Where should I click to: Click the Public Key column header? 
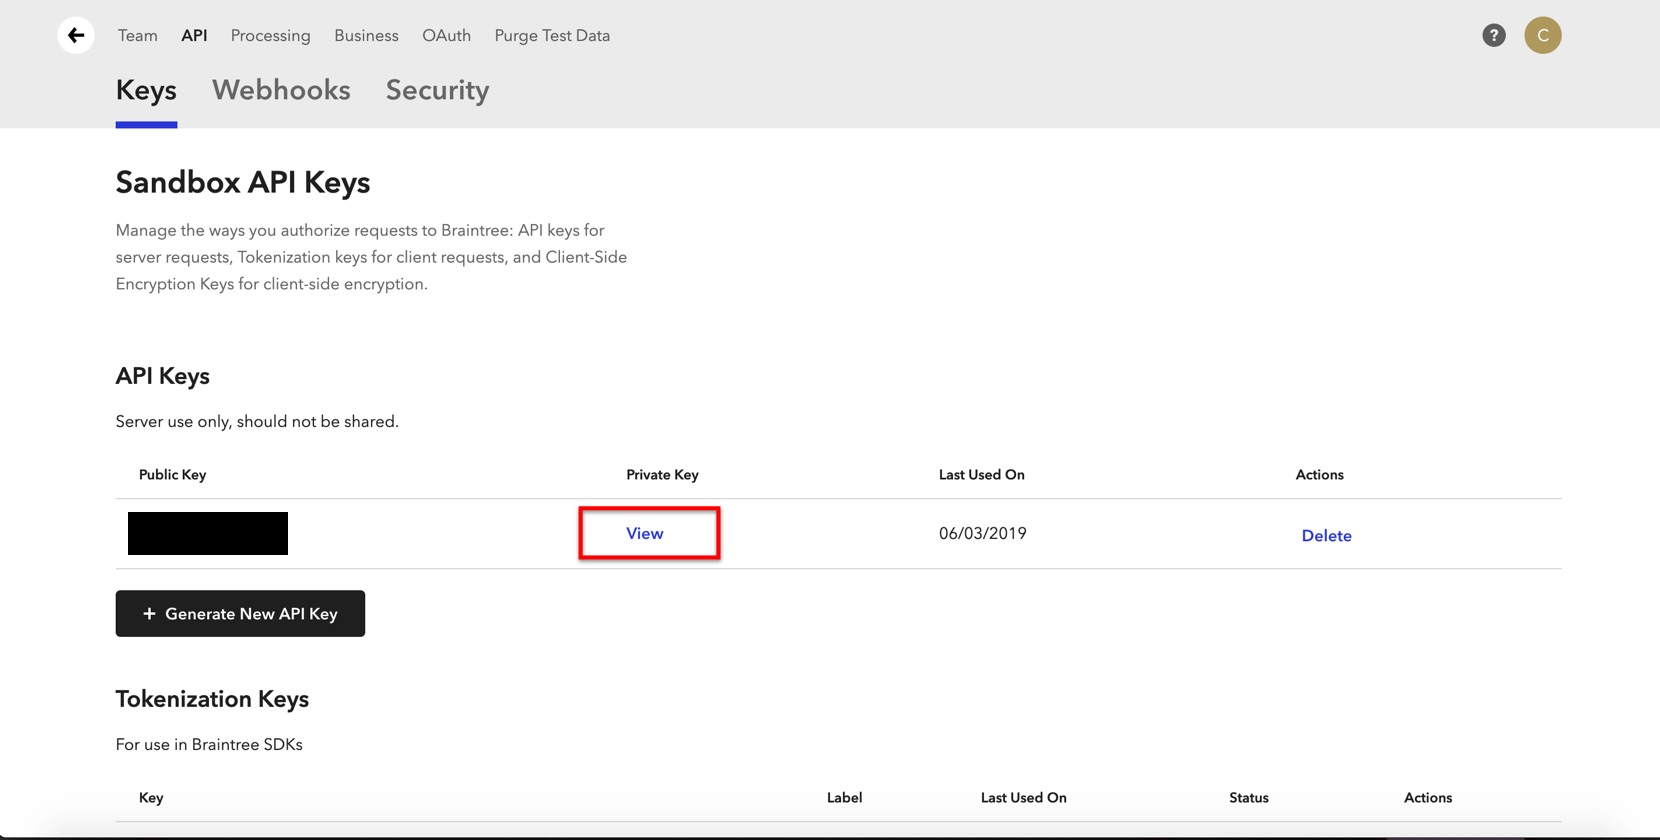(172, 475)
